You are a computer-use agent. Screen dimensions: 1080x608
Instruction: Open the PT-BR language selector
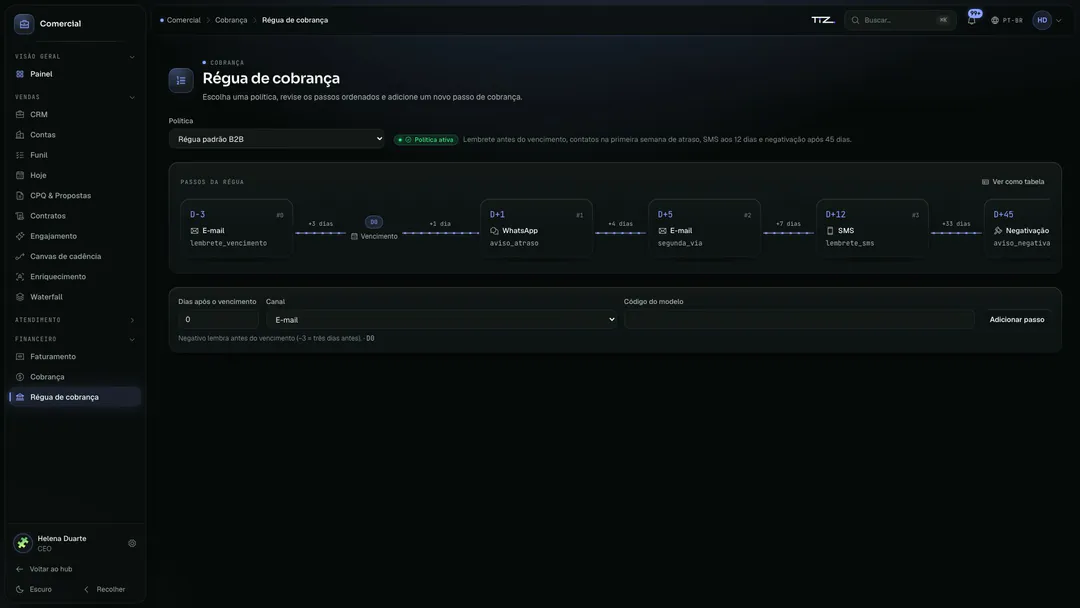coord(1007,21)
